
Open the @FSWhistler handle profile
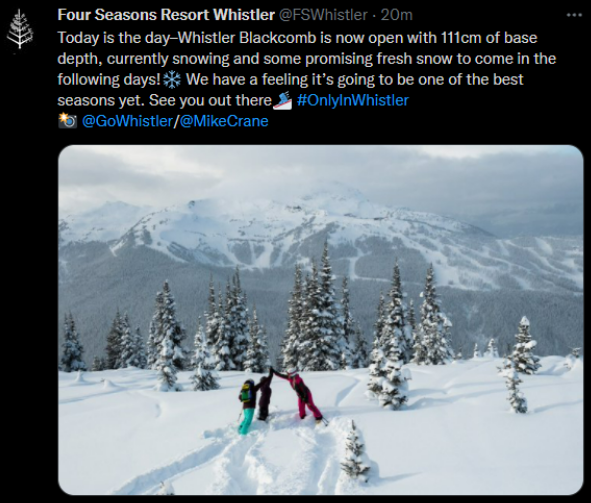(x=323, y=15)
